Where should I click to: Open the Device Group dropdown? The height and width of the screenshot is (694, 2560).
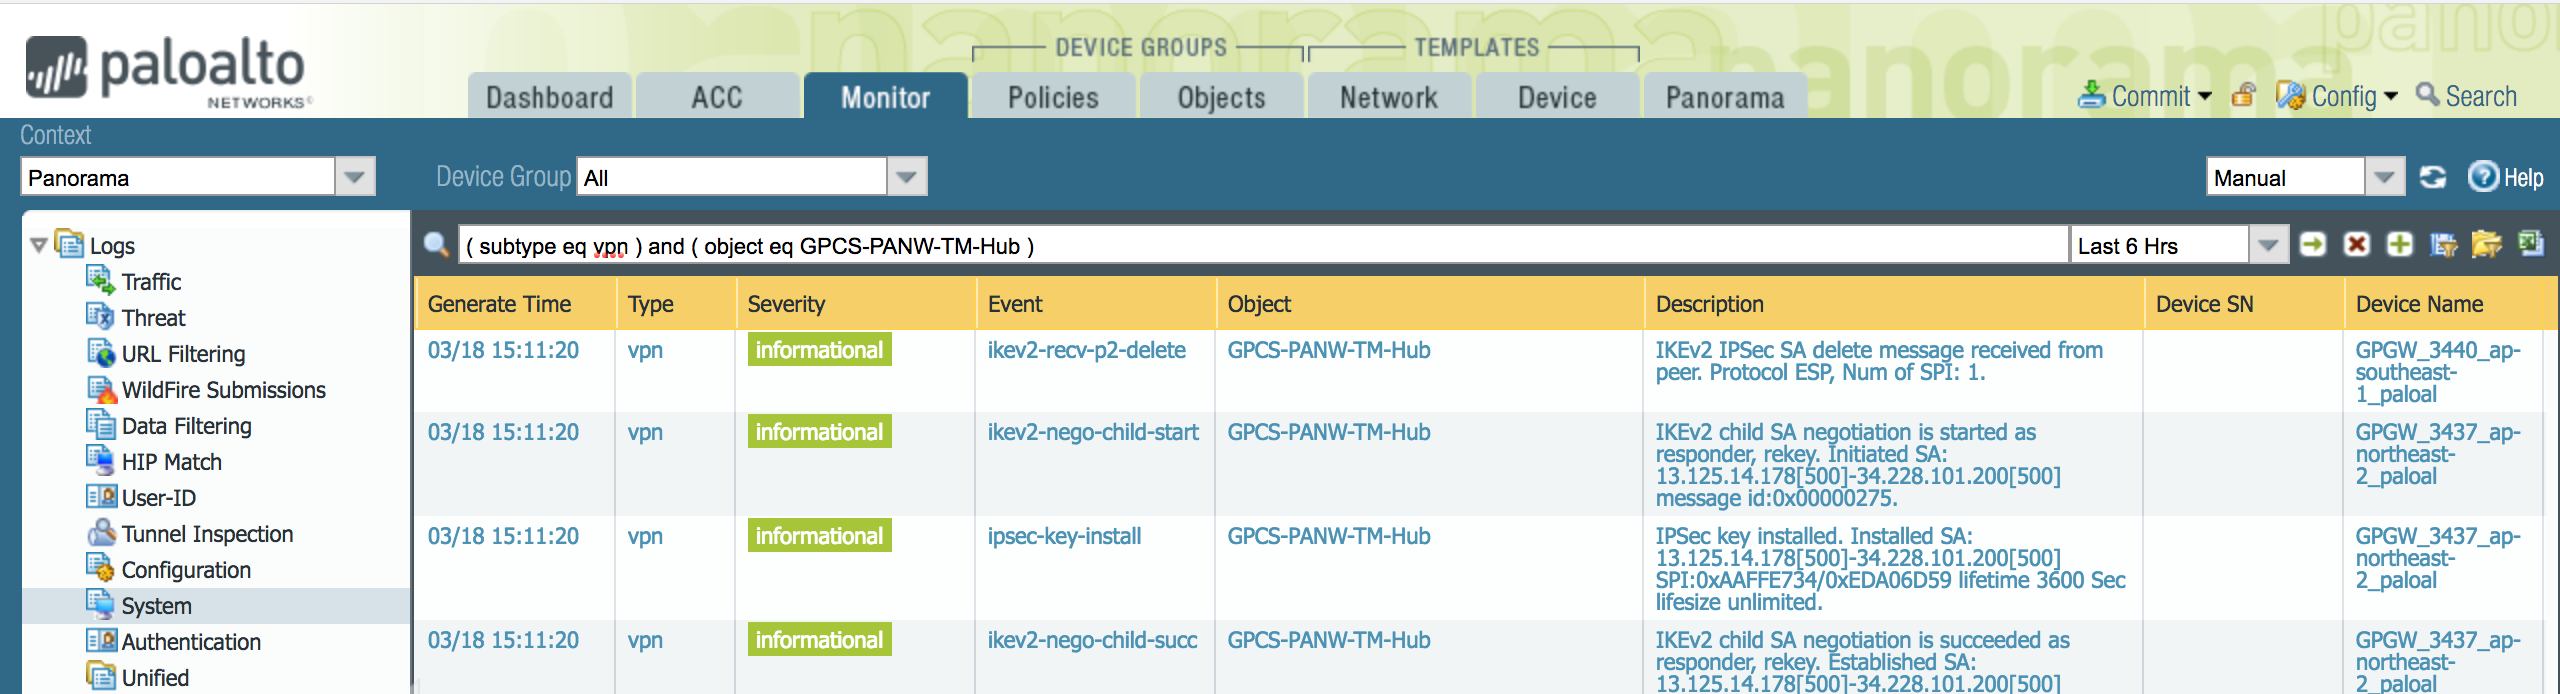coord(906,178)
